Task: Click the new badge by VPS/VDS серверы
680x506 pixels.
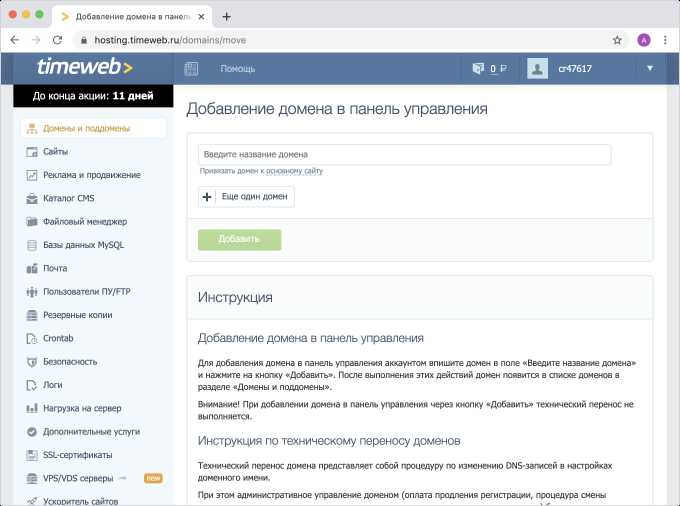Action: point(153,478)
